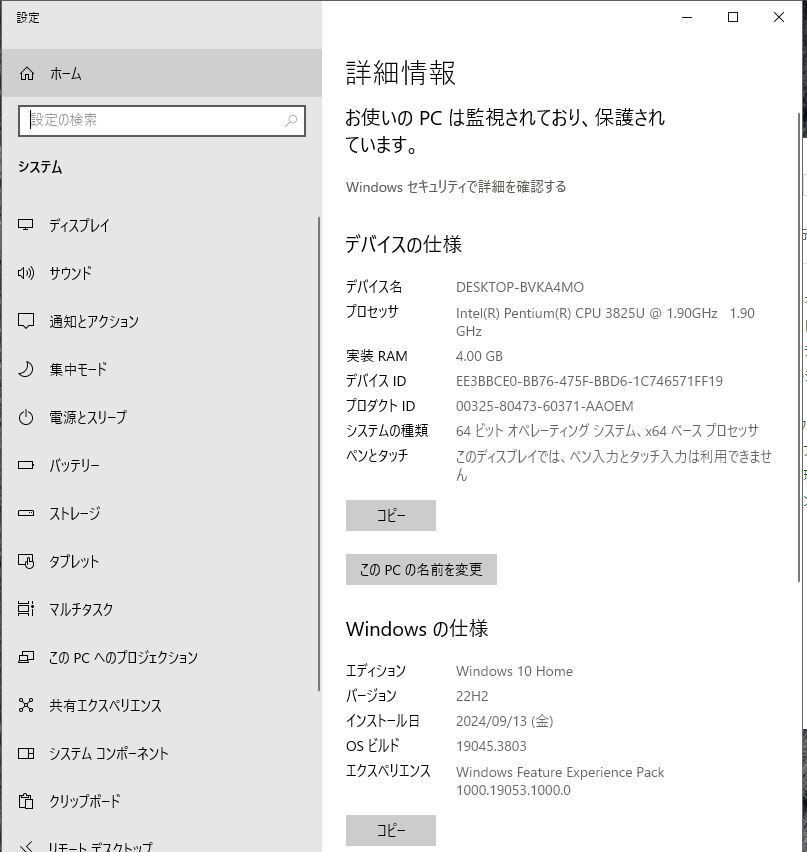The width and height of the screenshot is (807, 852).
Task: Click the Multitasking icon
Action: click(x=26, y=609)
